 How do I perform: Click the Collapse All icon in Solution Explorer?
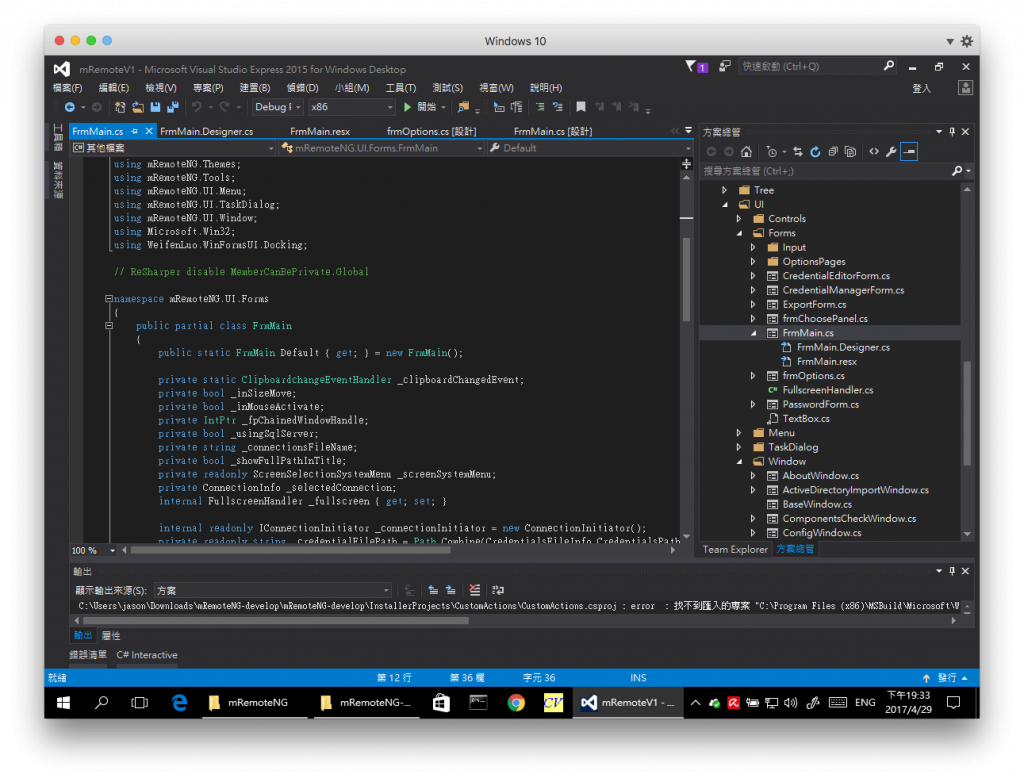coord(833,152)
